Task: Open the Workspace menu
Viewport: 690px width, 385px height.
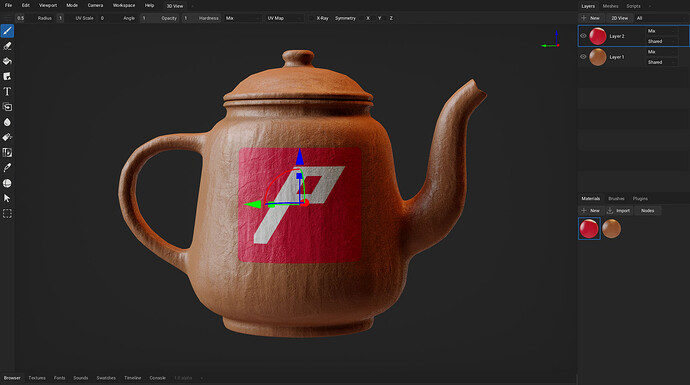Action: [124, 6]
